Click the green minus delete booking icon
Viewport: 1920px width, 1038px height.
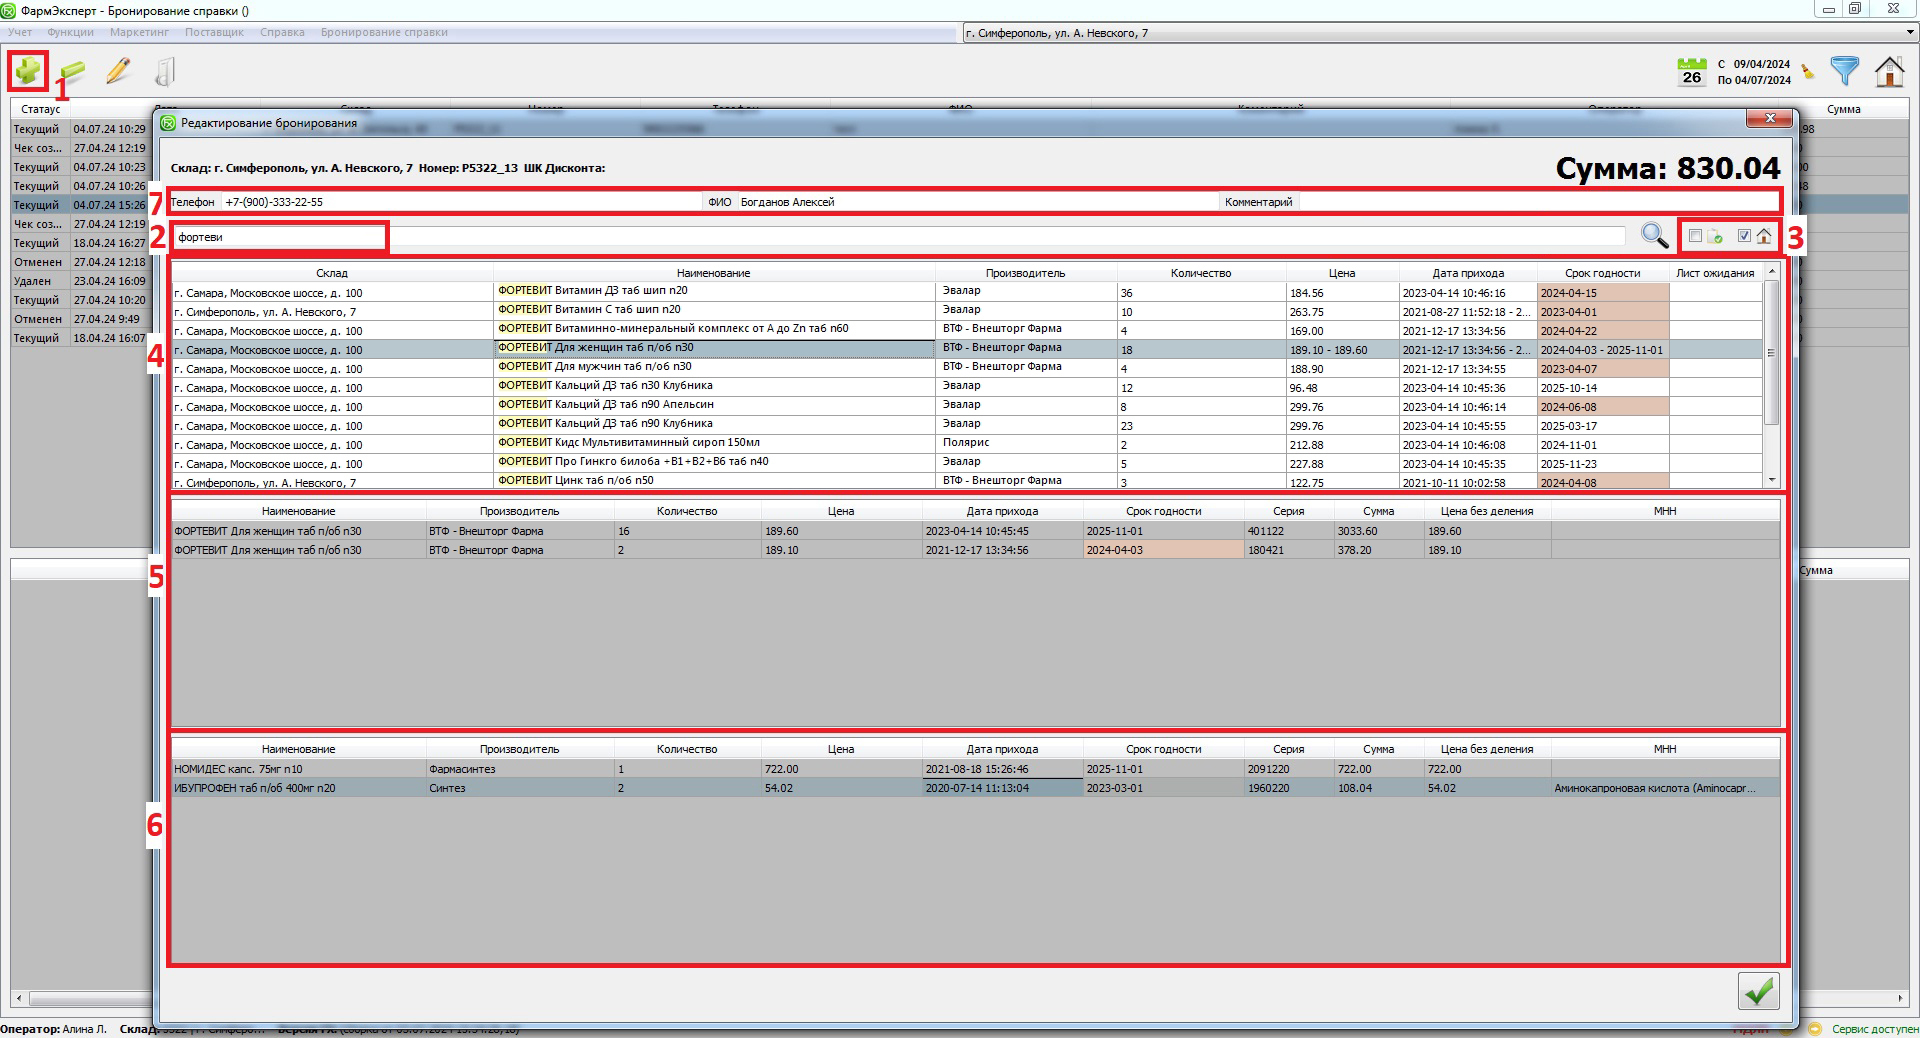point(72,72)
